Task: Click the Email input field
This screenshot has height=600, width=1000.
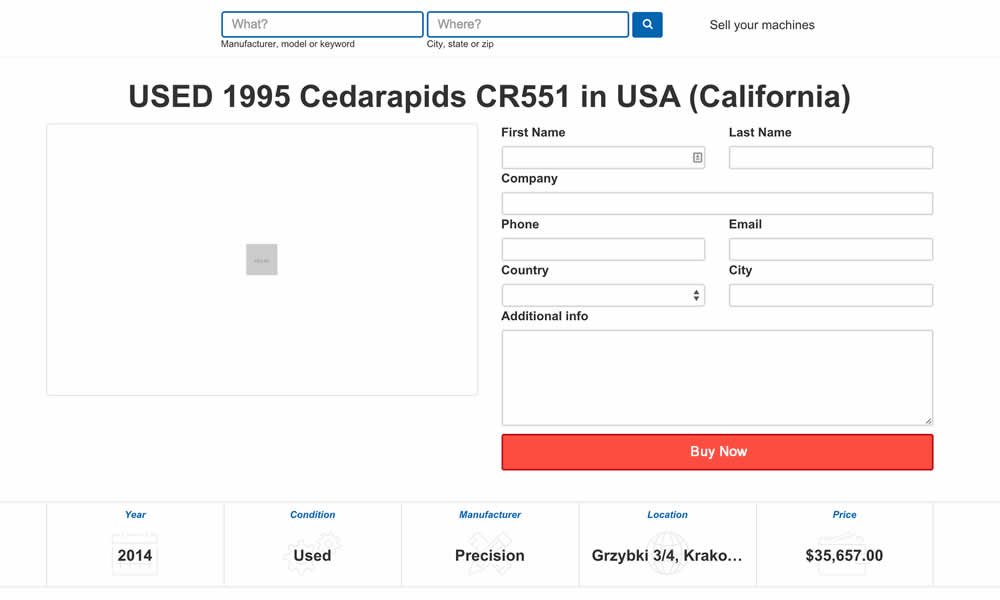Action: 831,249
